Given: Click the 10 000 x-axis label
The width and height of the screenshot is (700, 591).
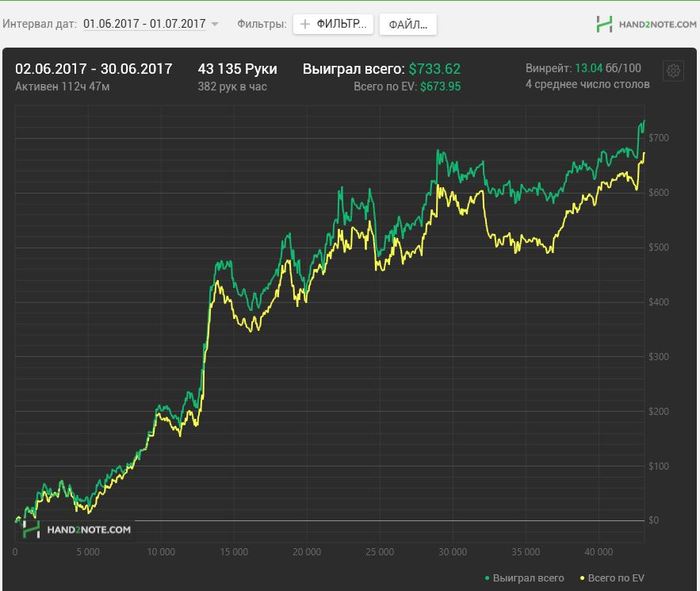Looking at the screenshot, I should tap(161, 552).
